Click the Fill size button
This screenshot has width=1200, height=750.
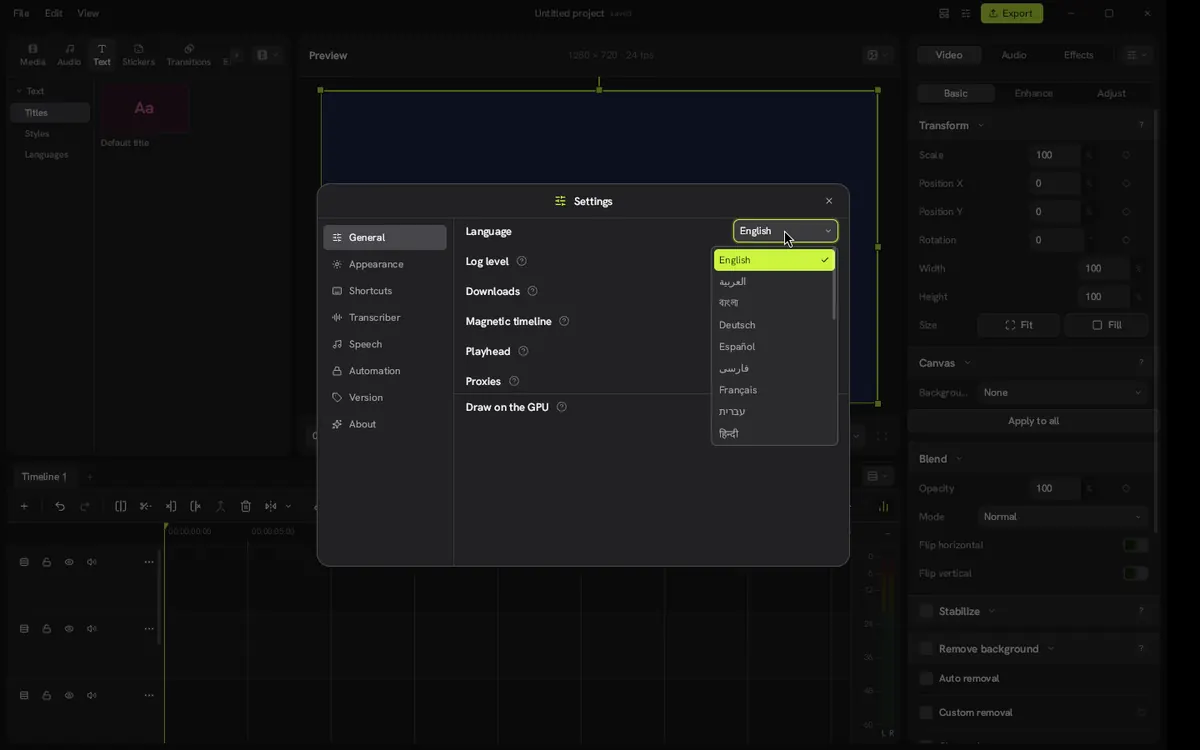tap(1106, 325)
